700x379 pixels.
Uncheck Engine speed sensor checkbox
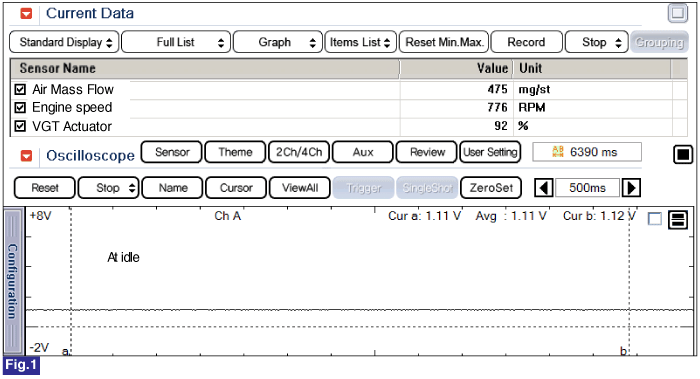tap(20, 108)
